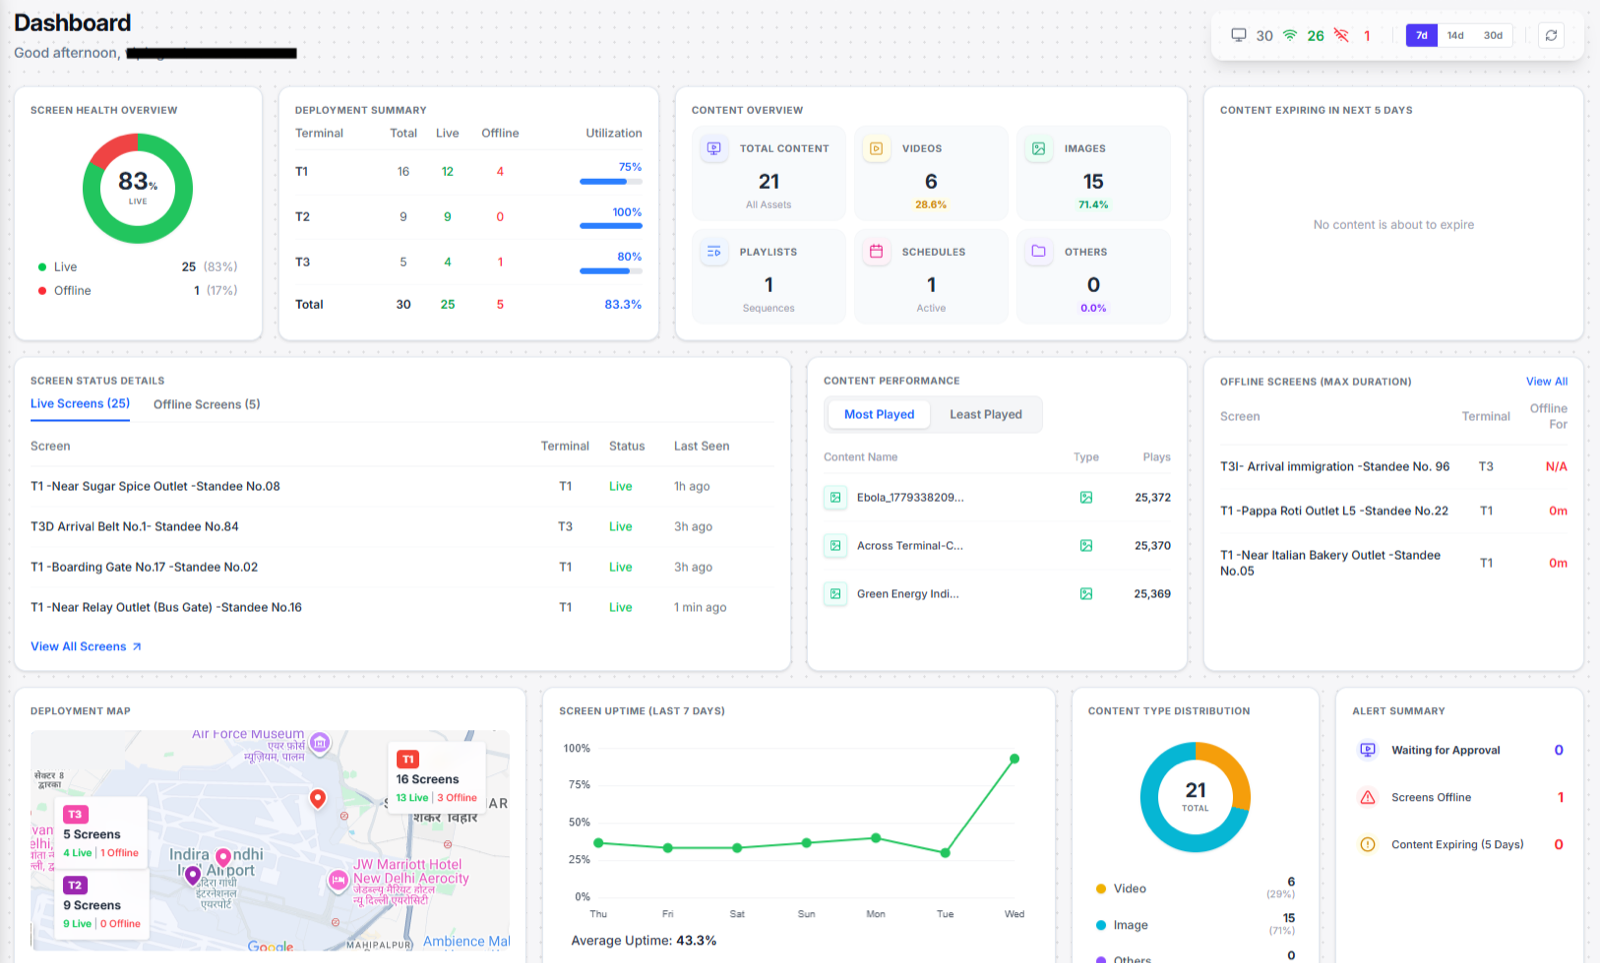1600x963 pixels.
Task: Click the Last Seen column header
Action: click(701, 446)
